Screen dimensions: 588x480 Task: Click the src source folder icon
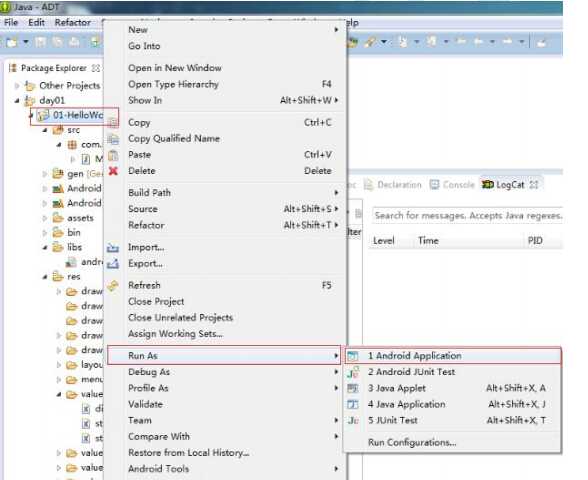[x=58, y=130]
